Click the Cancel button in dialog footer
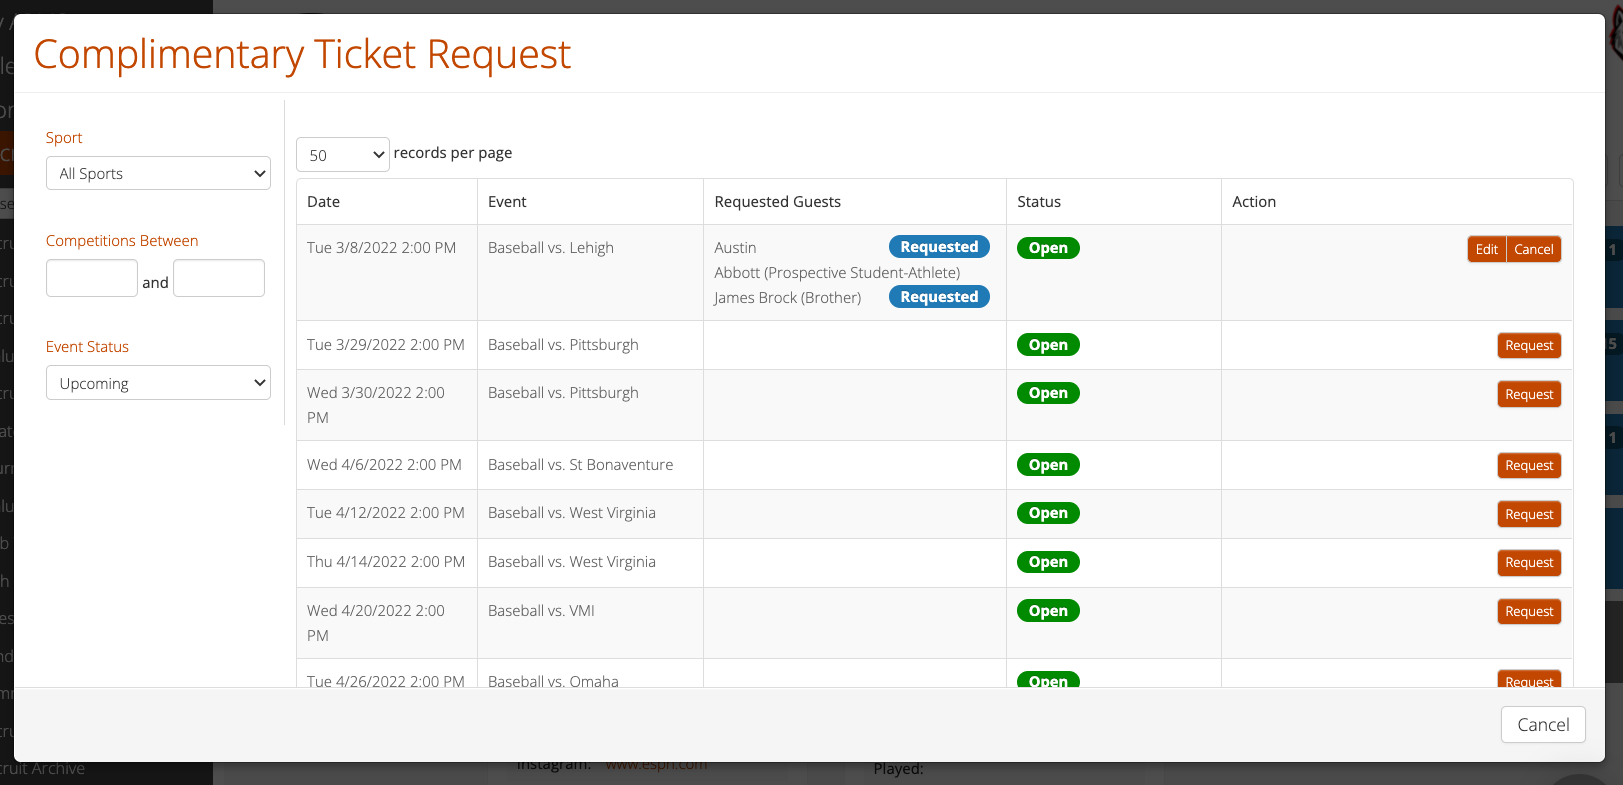Image resolution: width=1623 pixels, height=785 pixels. (x=1543, y=725)
